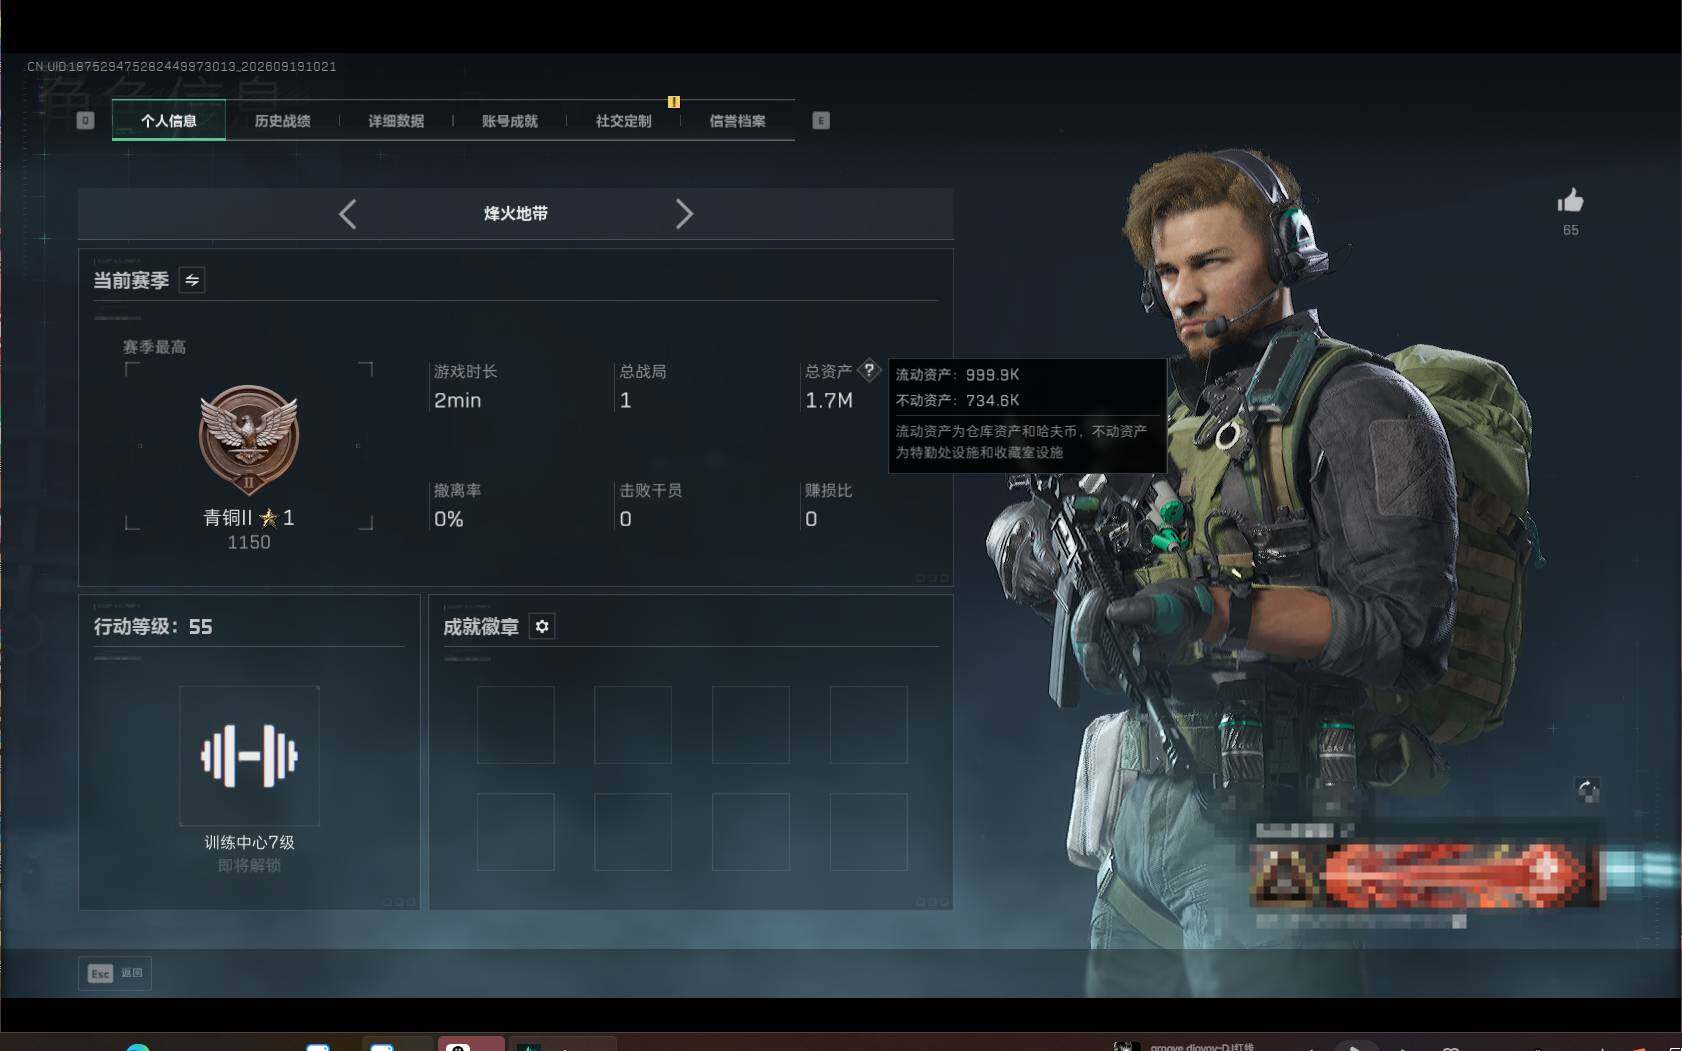
Task: Click the E key next tab icon
Action: point(821,120)
